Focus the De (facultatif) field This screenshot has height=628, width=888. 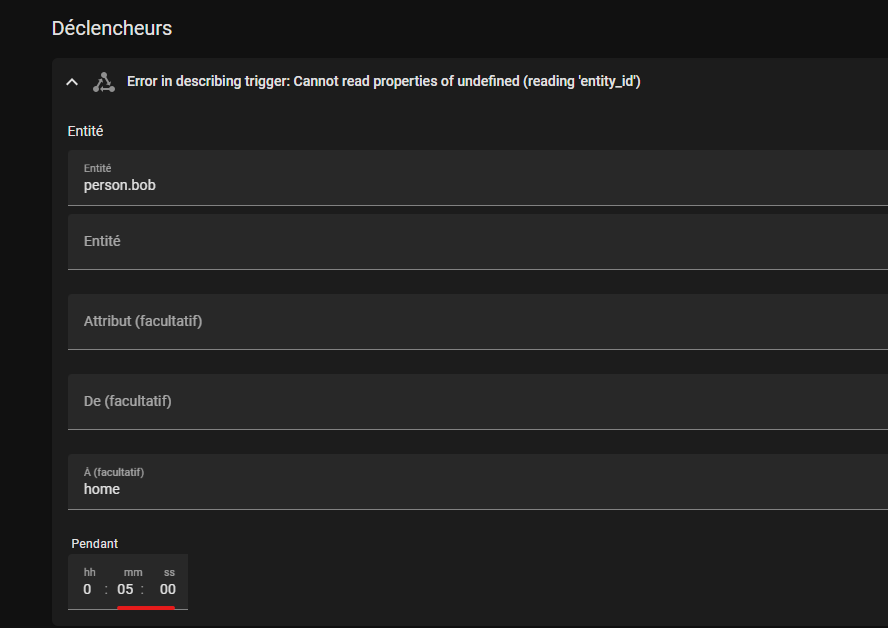point(478,401)
